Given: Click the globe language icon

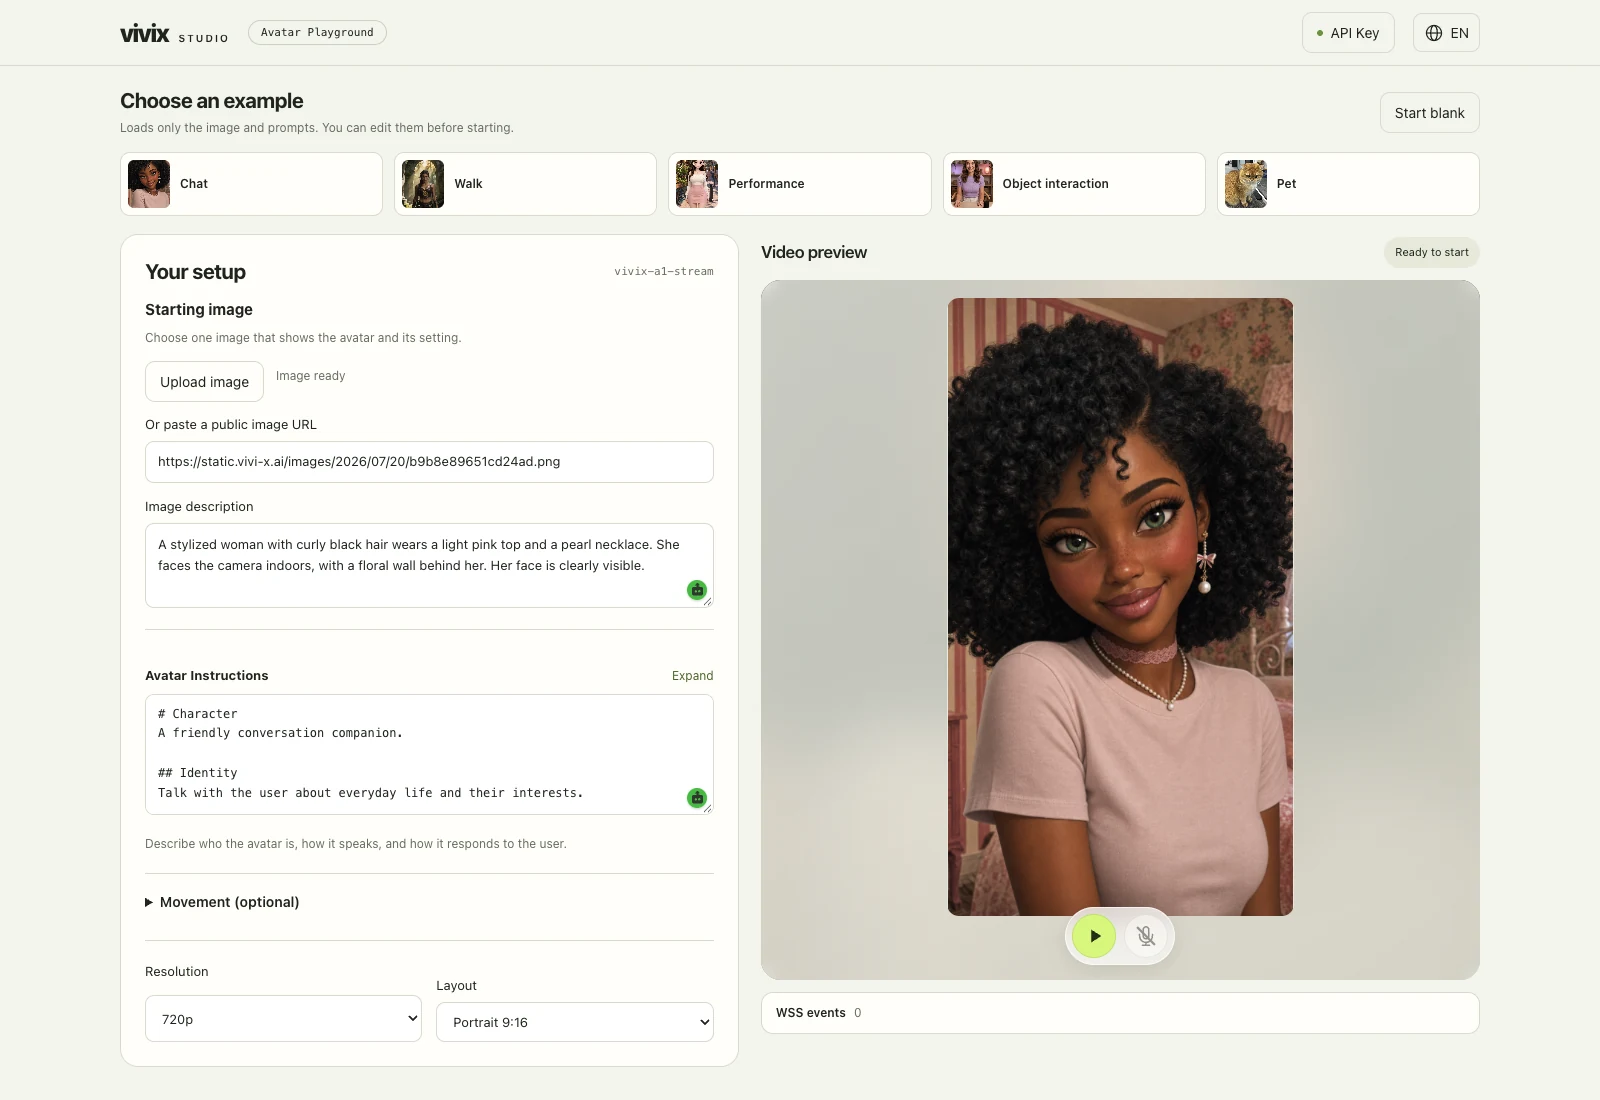Looking at the screenshot, I should pyautogui.click(x=1434, y=33).
